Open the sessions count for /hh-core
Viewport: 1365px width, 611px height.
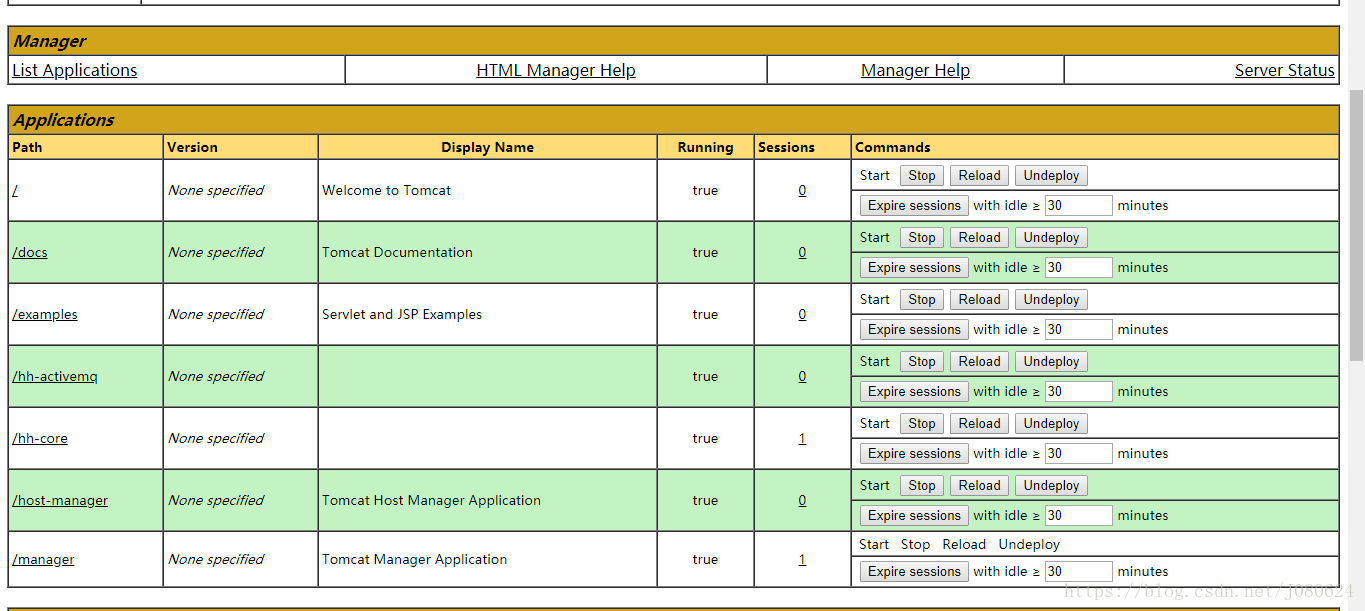[802, 438]
